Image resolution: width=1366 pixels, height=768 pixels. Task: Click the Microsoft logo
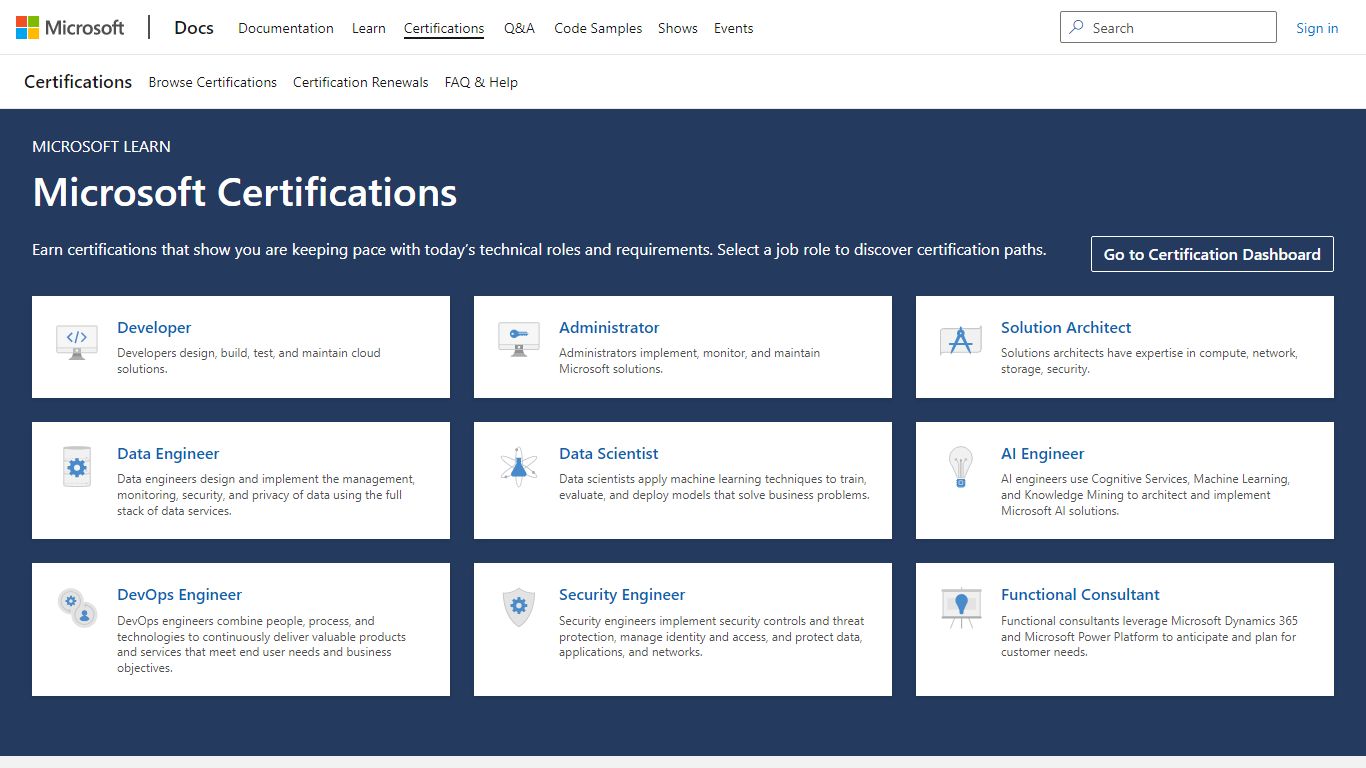coord(70,27)
